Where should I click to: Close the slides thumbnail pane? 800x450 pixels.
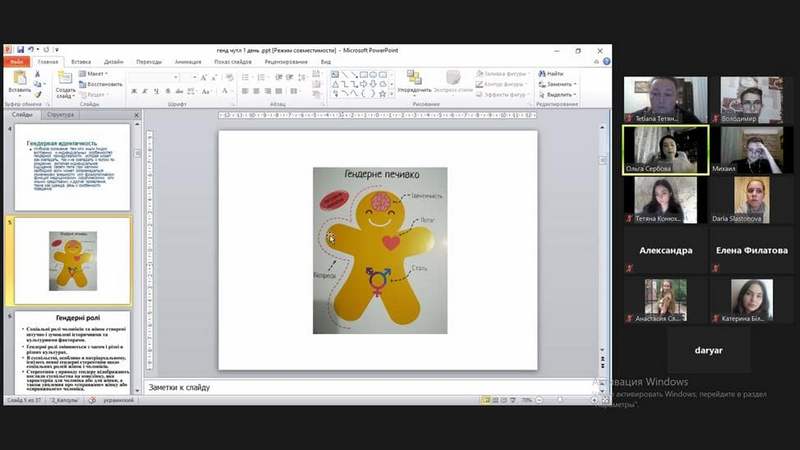pos(136,115)
